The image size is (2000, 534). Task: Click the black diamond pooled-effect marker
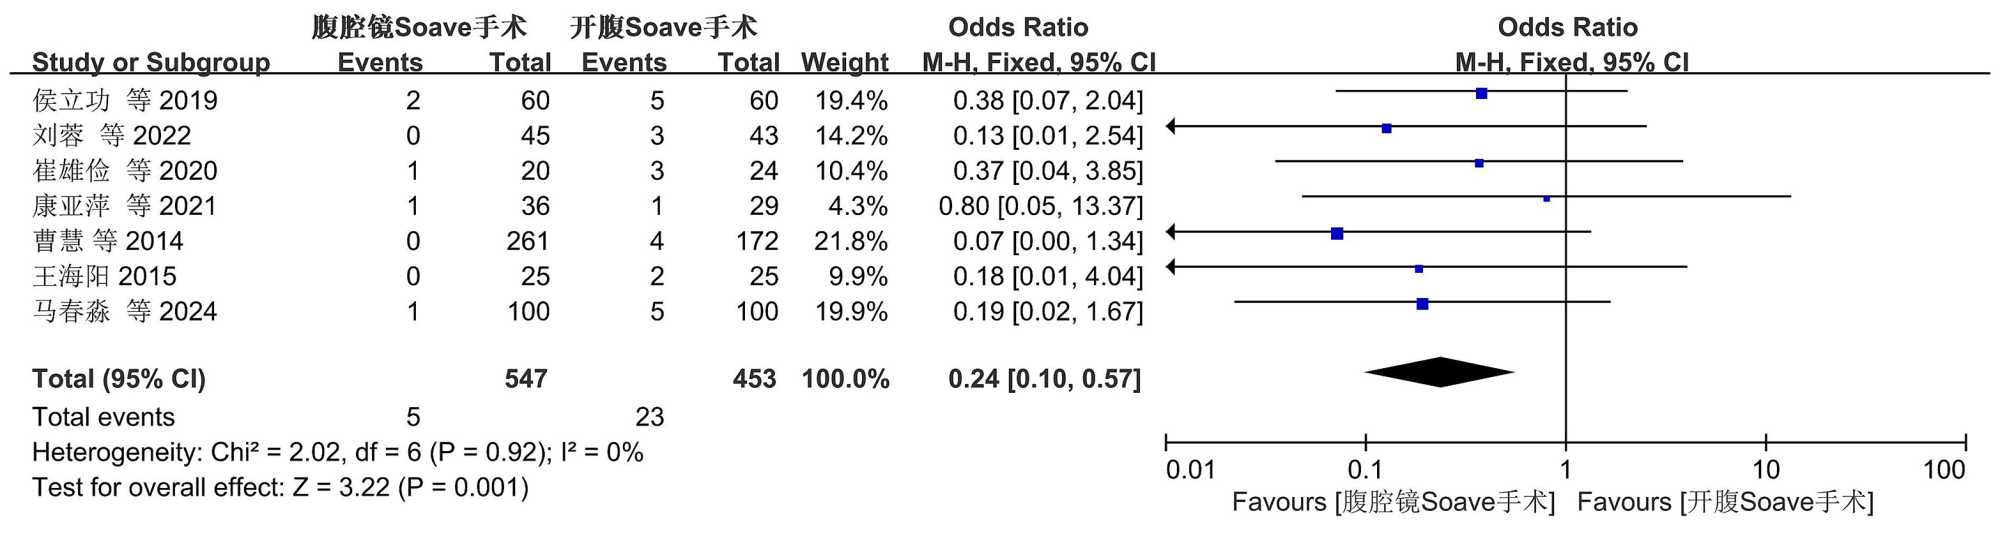point(1440,372)
